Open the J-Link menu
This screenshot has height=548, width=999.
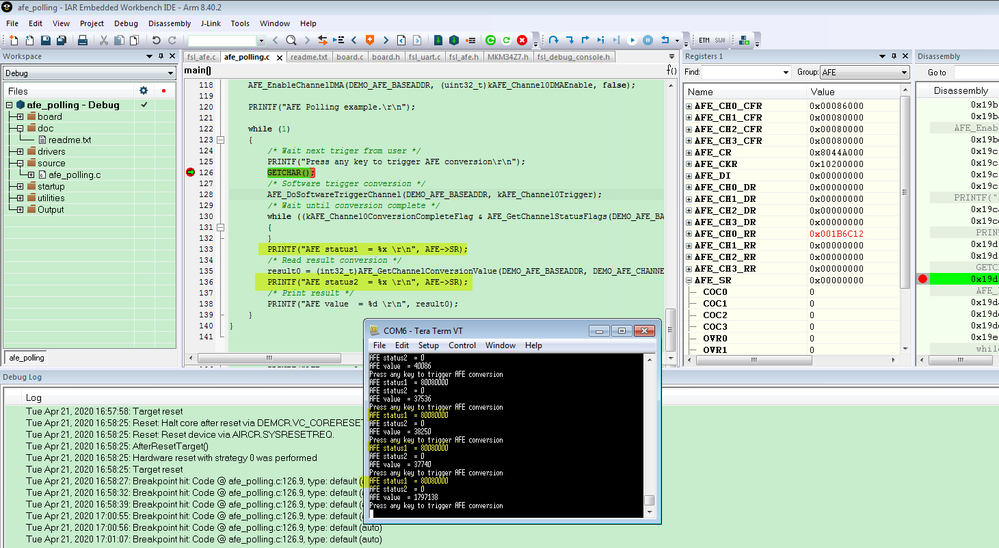click(x=210, y=23)
